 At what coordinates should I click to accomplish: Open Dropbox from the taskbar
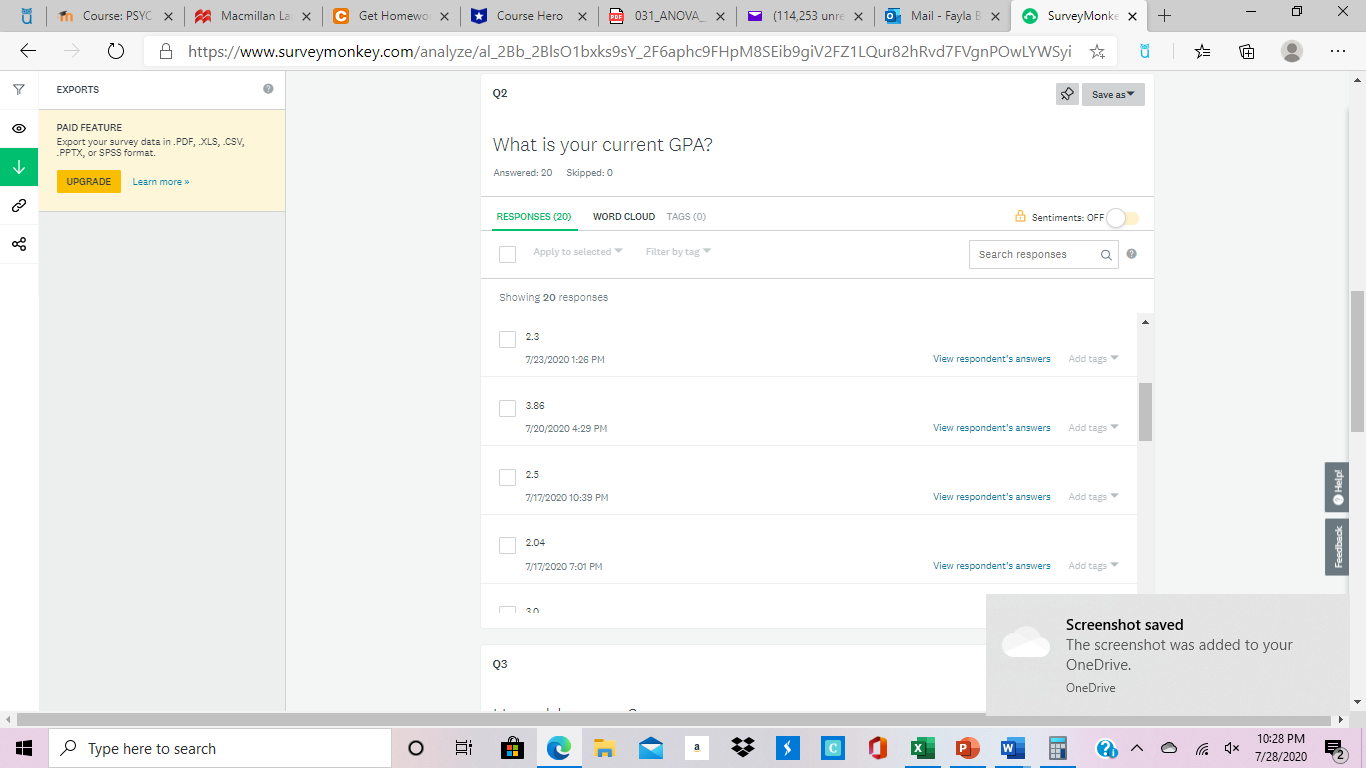pos(742,748)
